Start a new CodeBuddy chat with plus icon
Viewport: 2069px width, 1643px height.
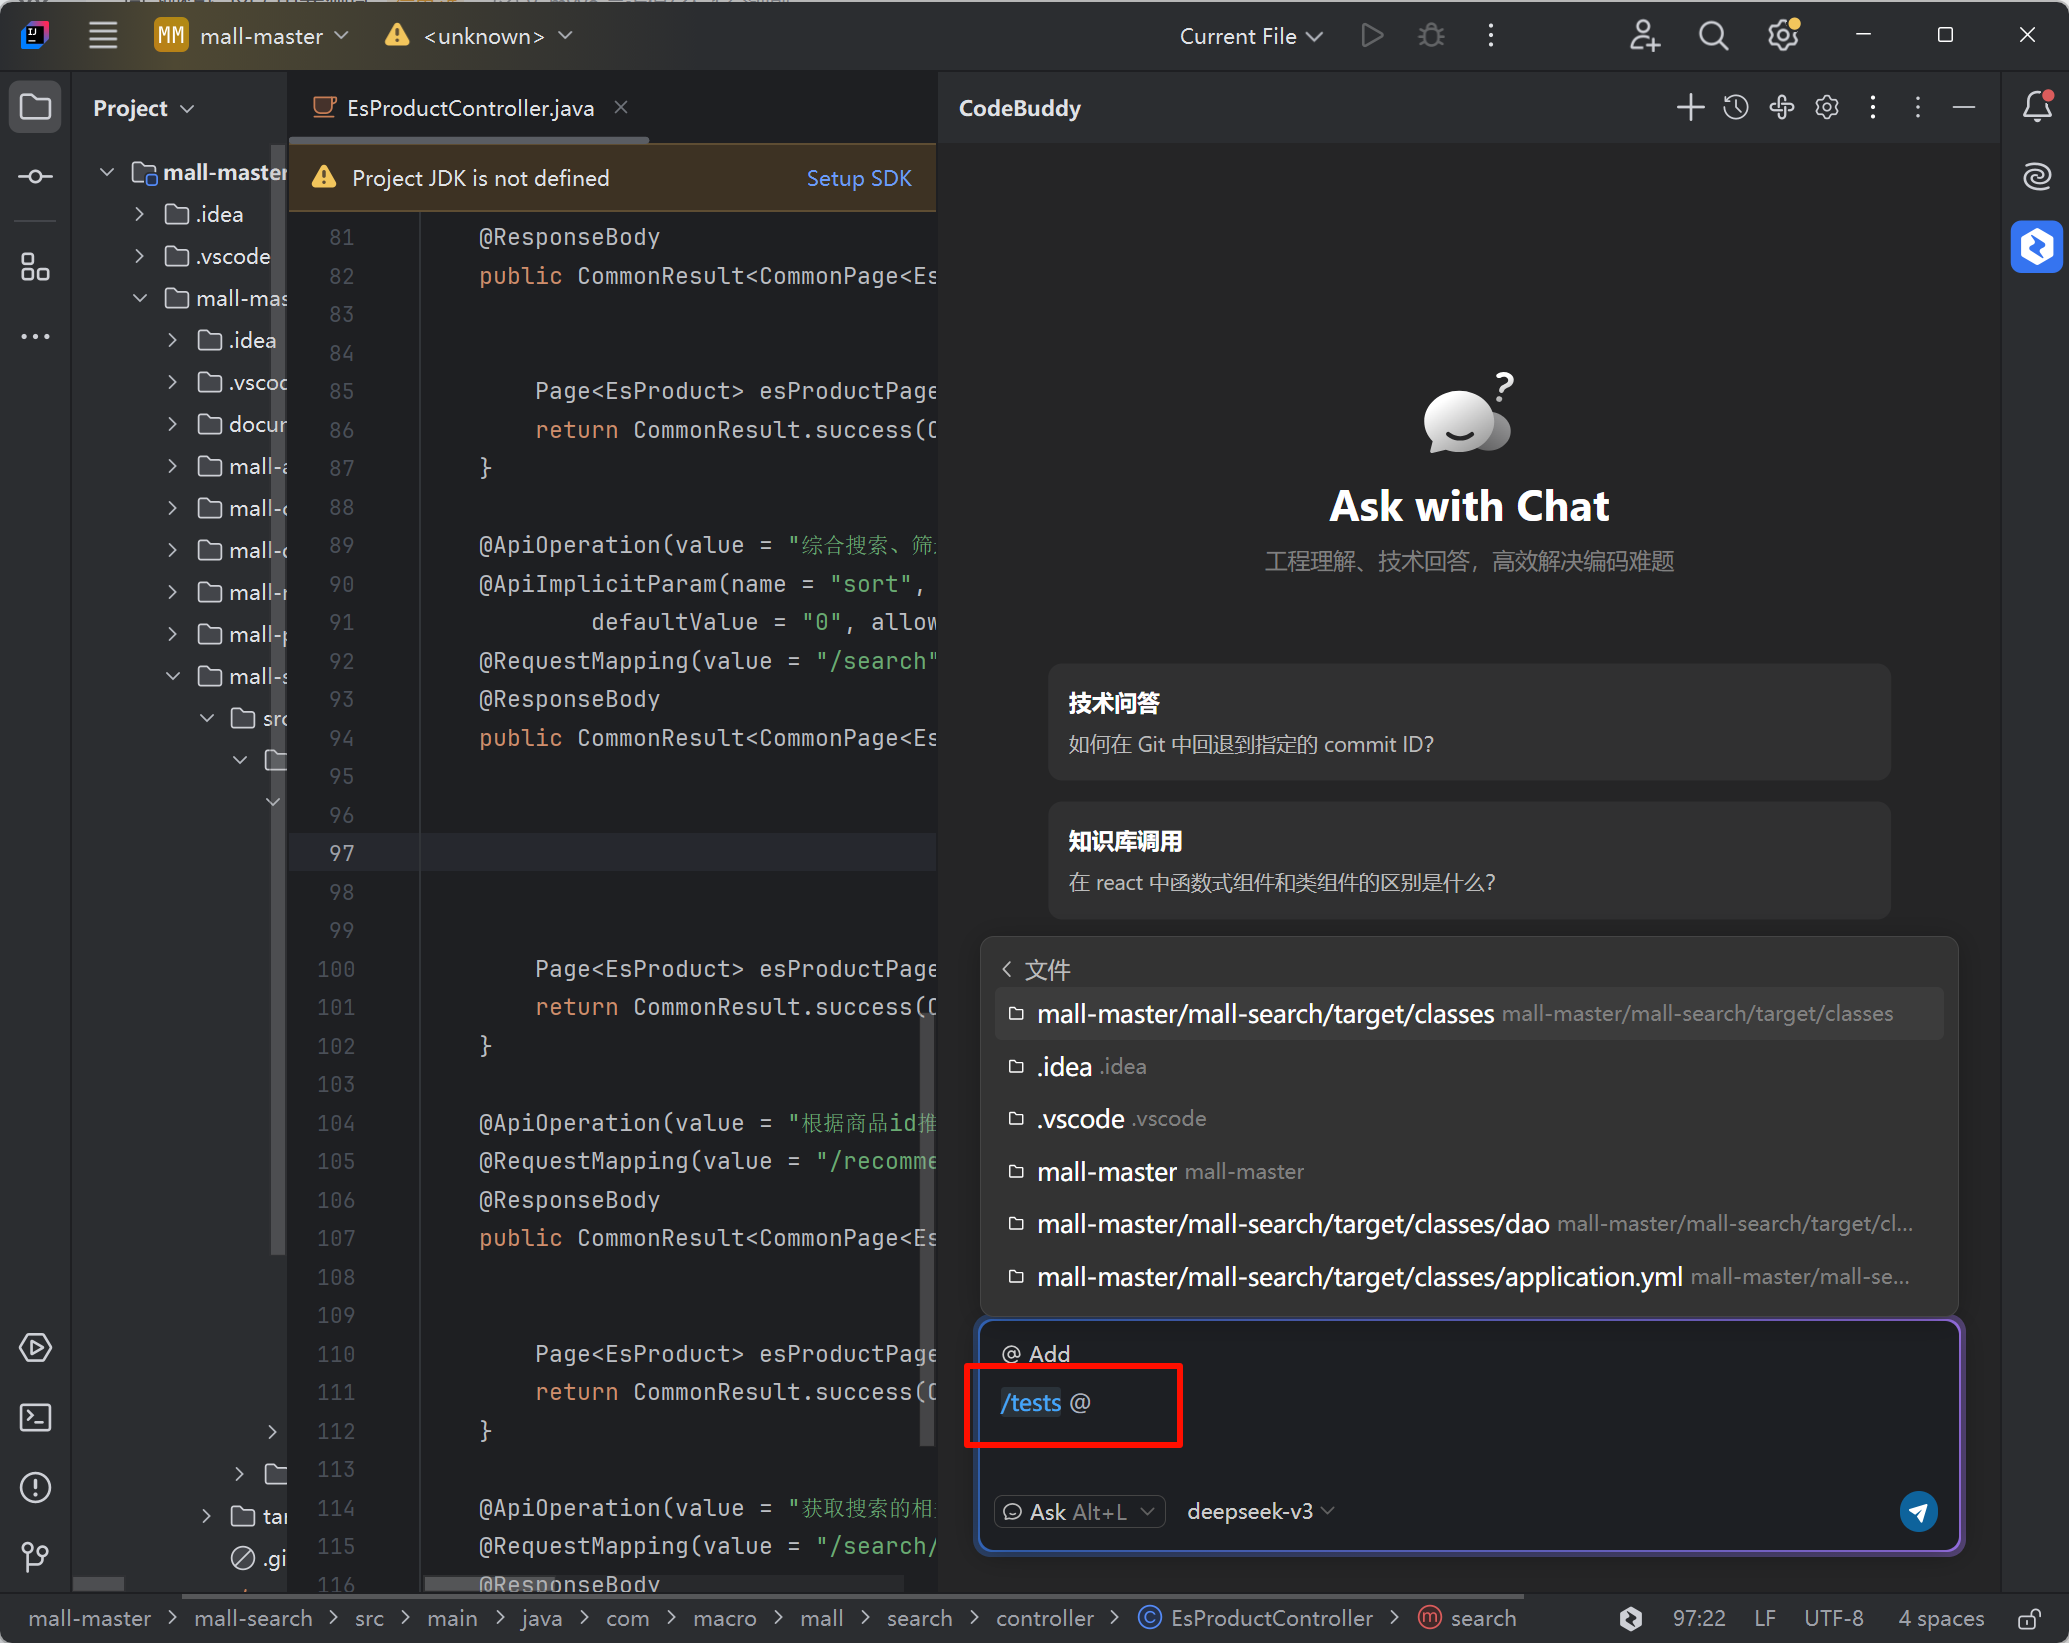coord(1689,108)
